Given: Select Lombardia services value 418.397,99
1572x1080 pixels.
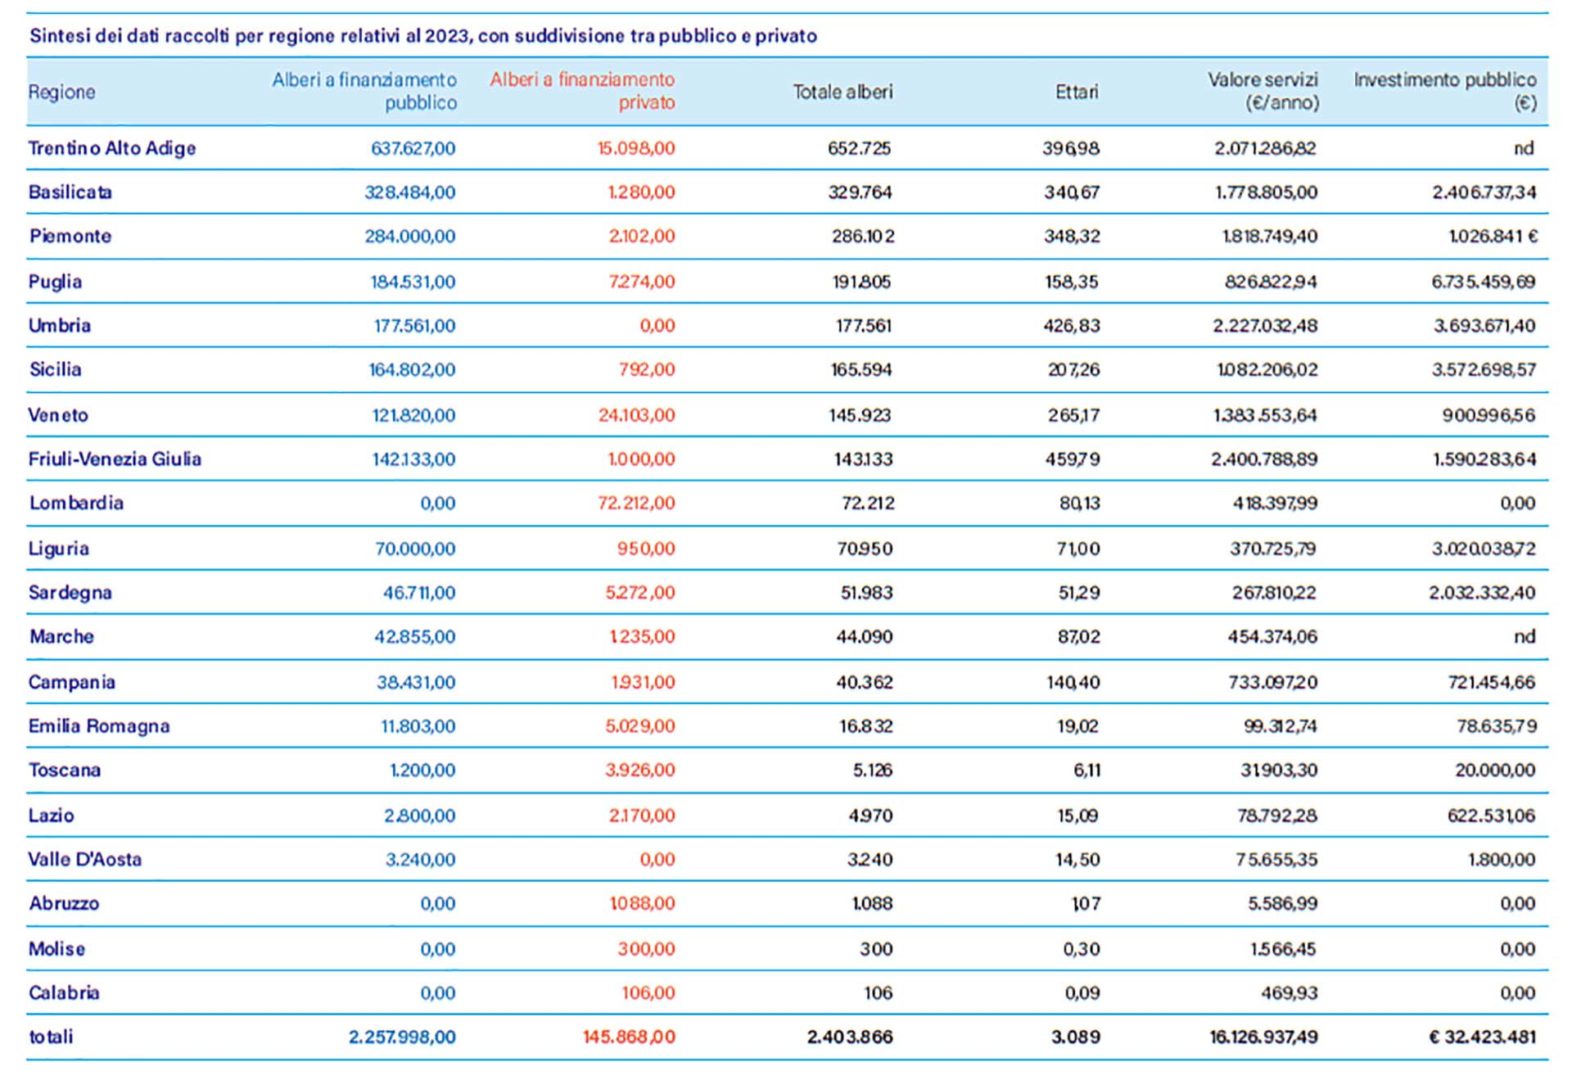Looking at the screenshot, I should pyautogui.click(x=1275, y=503).
